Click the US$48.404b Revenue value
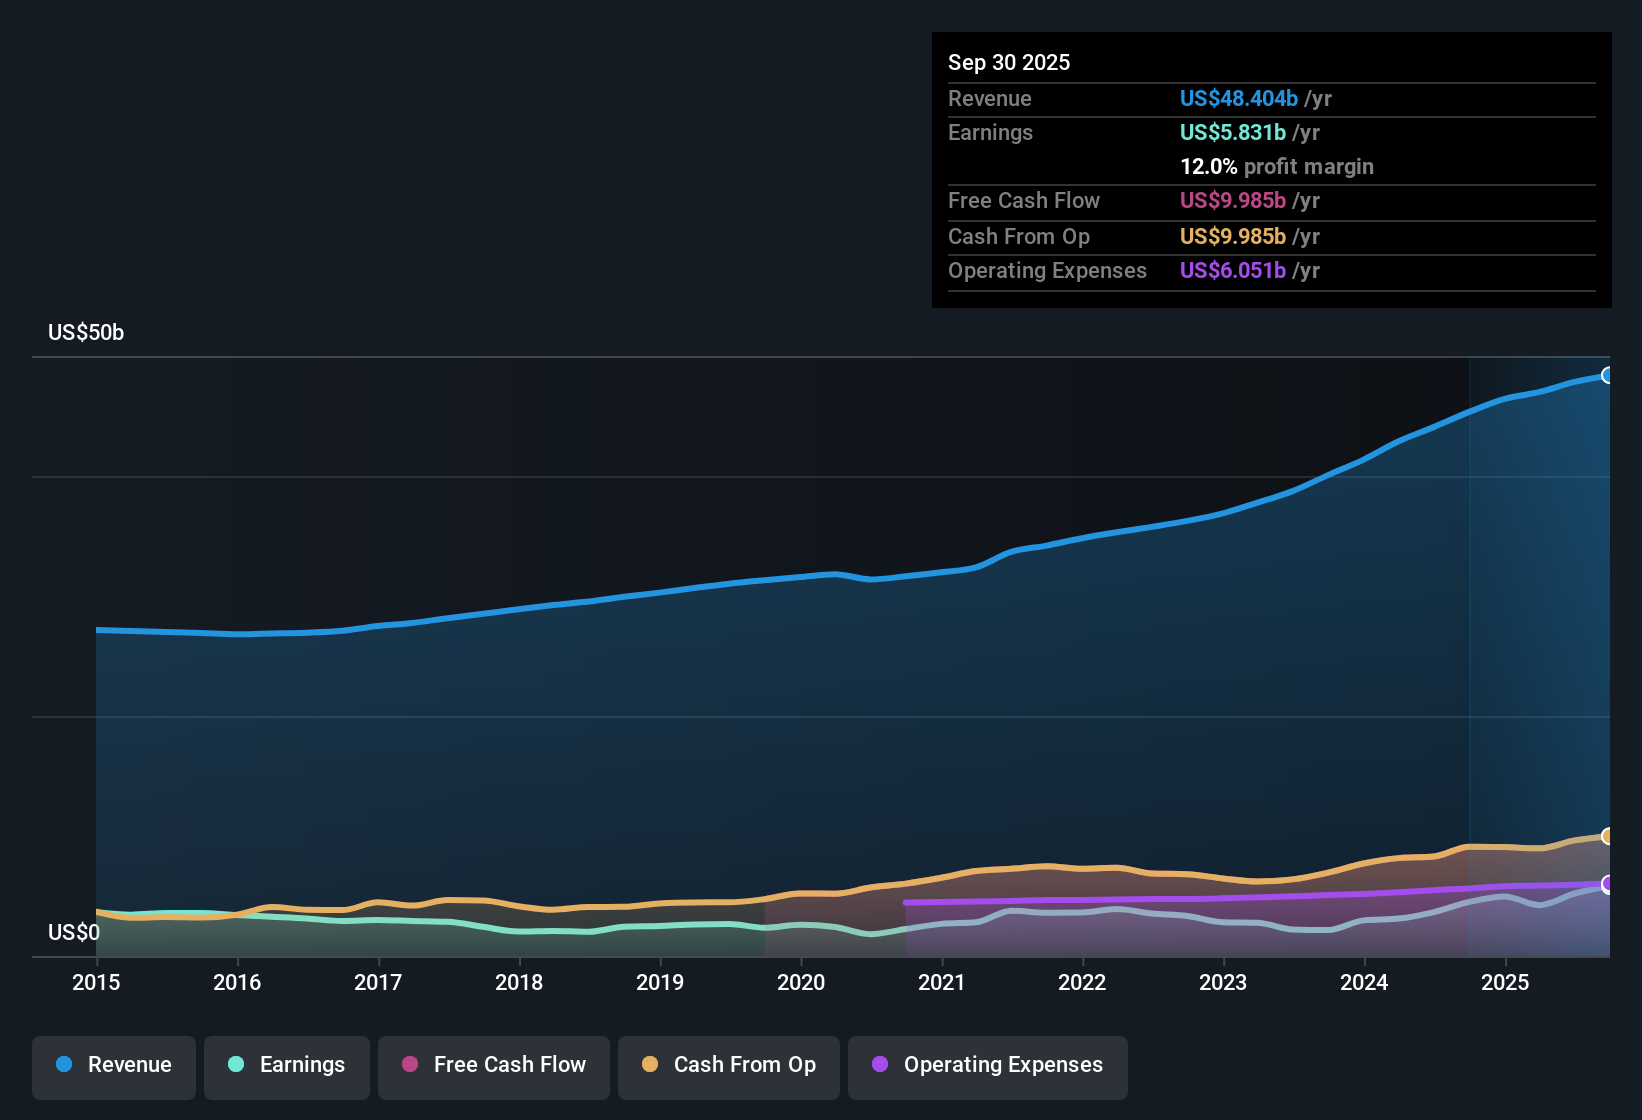The height and width of the screenshot is (1120, 1642). pyautogui.click(x=1238, y=98)
